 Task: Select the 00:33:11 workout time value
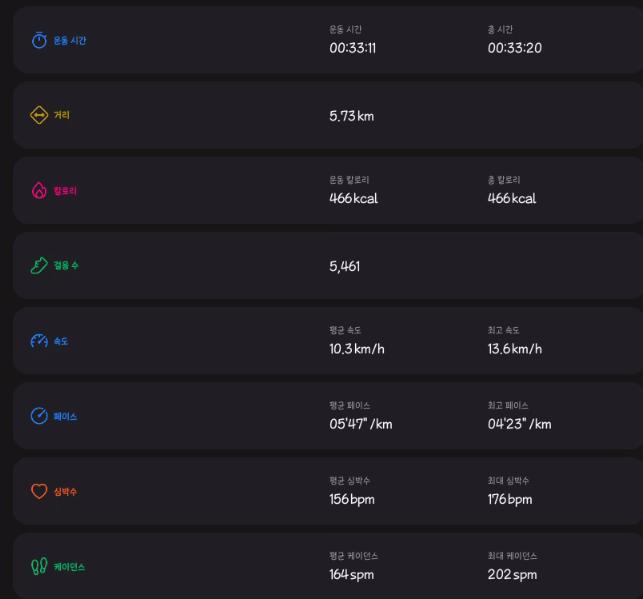click(352, 48)
